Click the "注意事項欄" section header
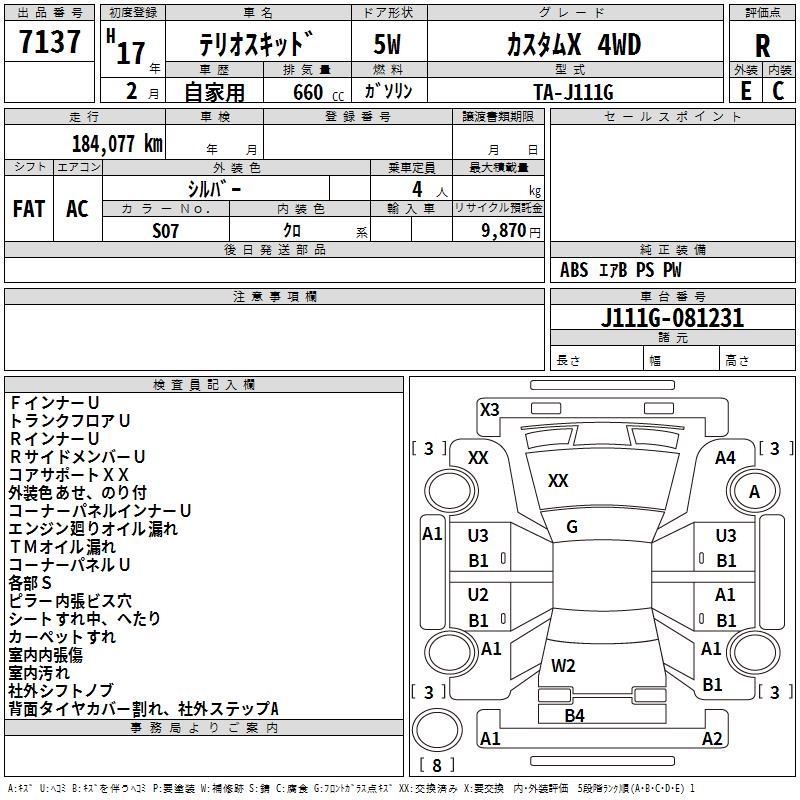Viewport: 800px width, 800px height. 275,296
